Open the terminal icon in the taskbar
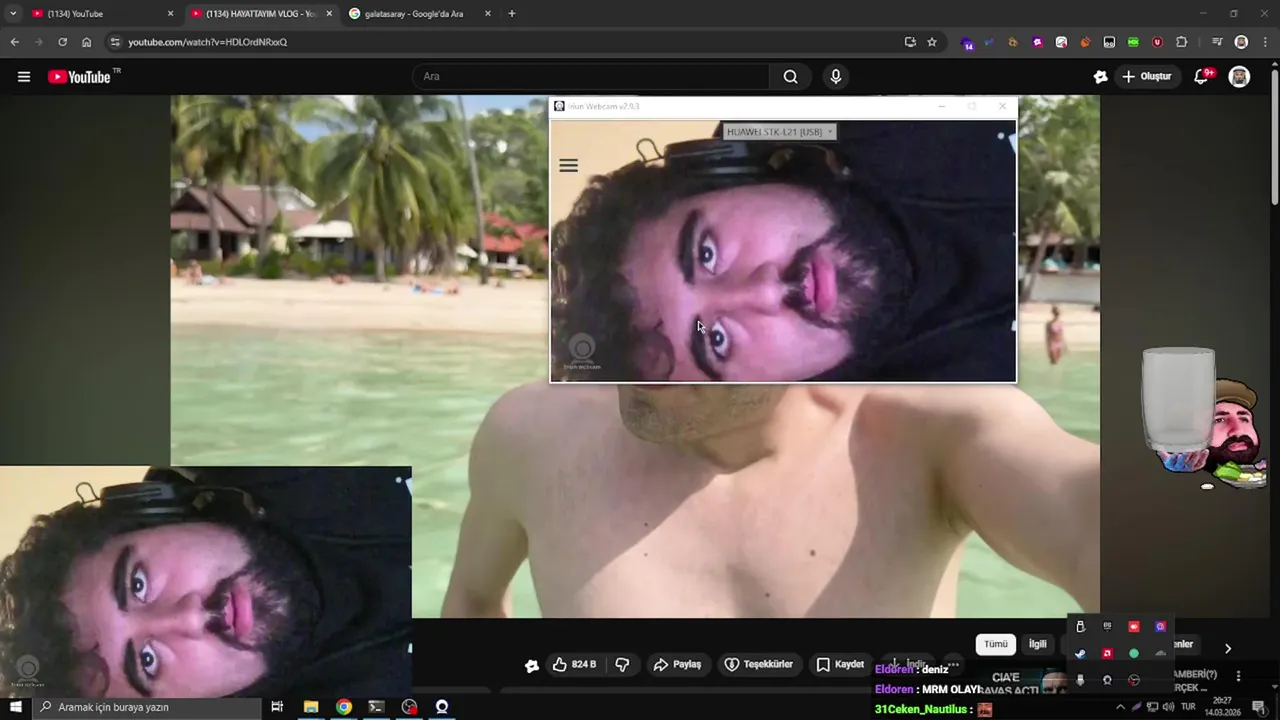 point(376,707)
